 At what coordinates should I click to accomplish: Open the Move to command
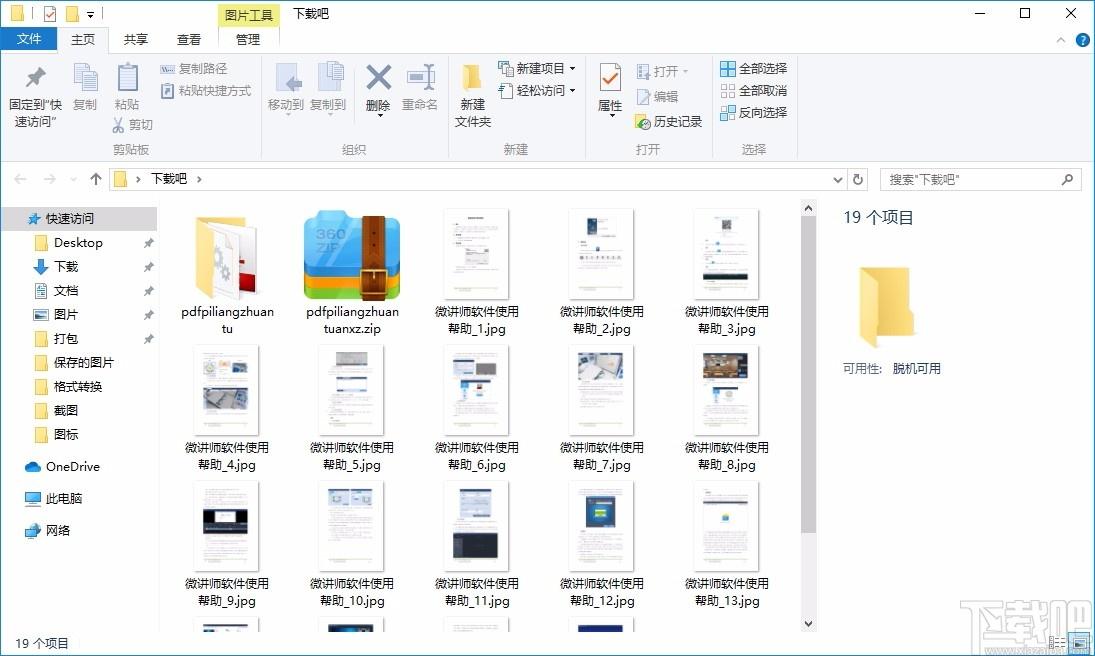[286, 89]
